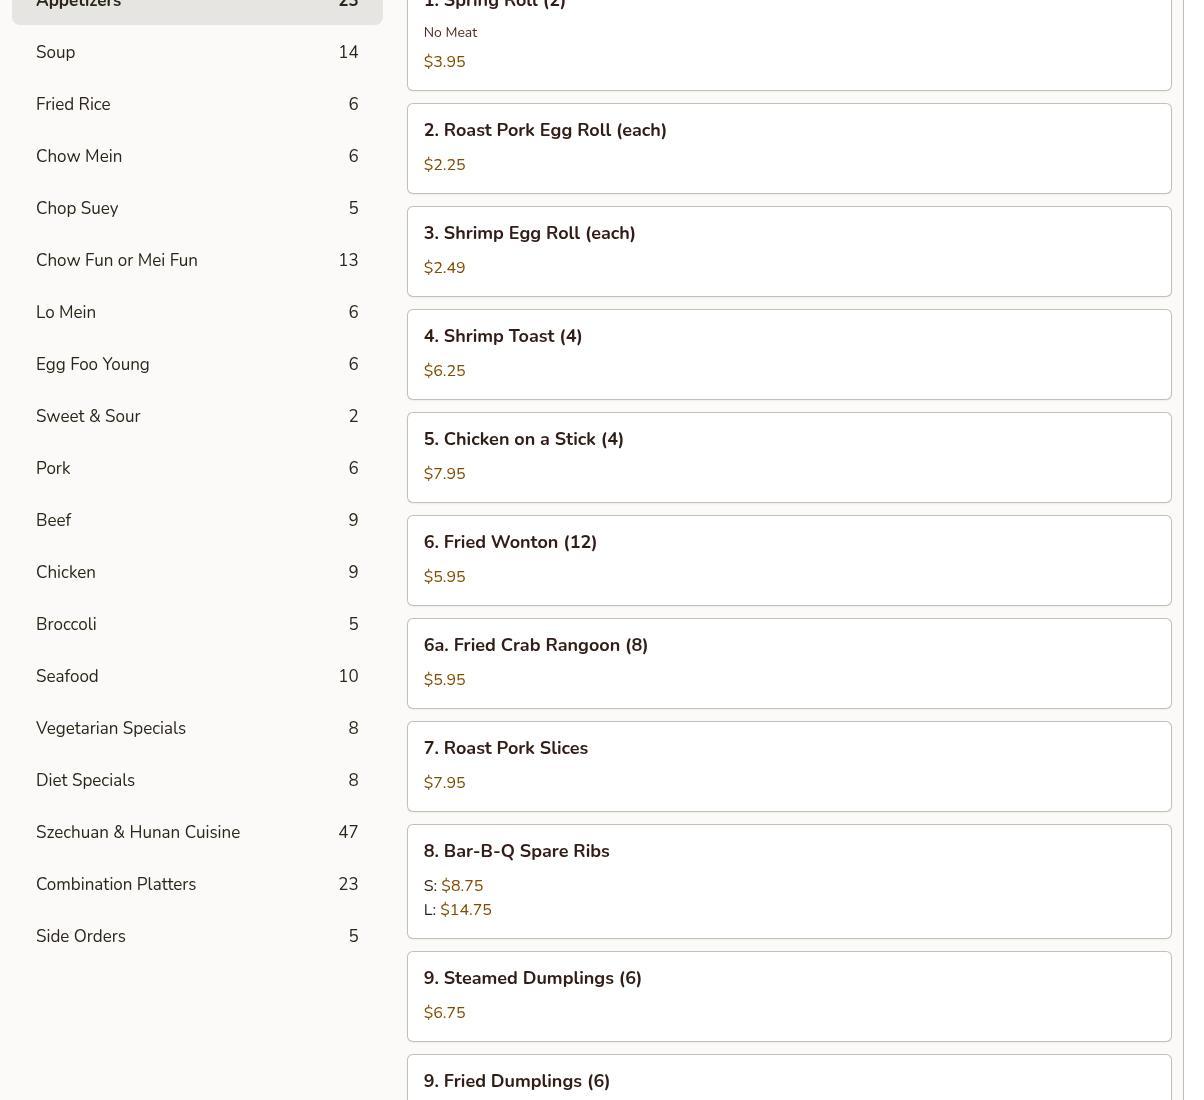Click the $6.25 shrimp toast price
Image resolution: width=1204 pixels, height=1100 pixels.
coord(444,371)
